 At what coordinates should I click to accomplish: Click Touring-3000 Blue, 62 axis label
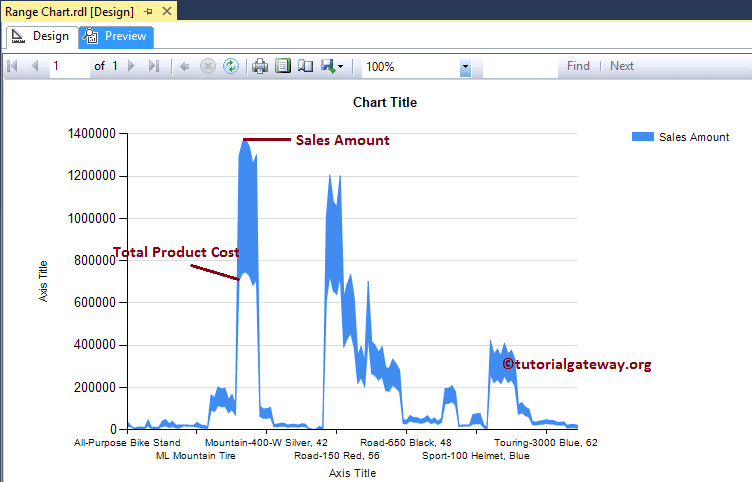(546, 443)
